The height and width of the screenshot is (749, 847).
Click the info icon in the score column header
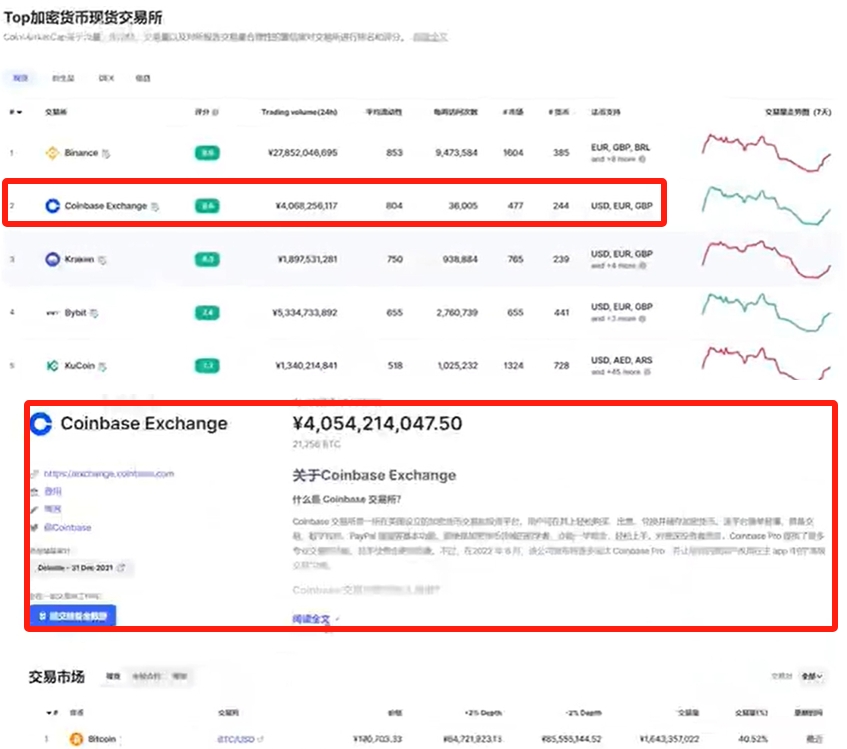216,112
